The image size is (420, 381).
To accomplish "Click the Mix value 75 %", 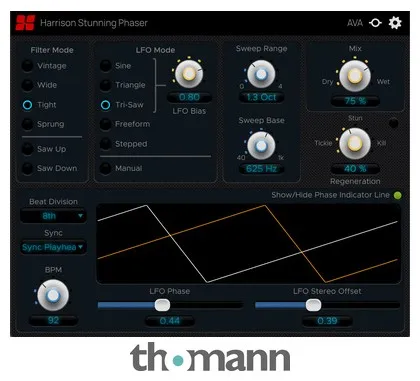I will [x=355, y=101].
